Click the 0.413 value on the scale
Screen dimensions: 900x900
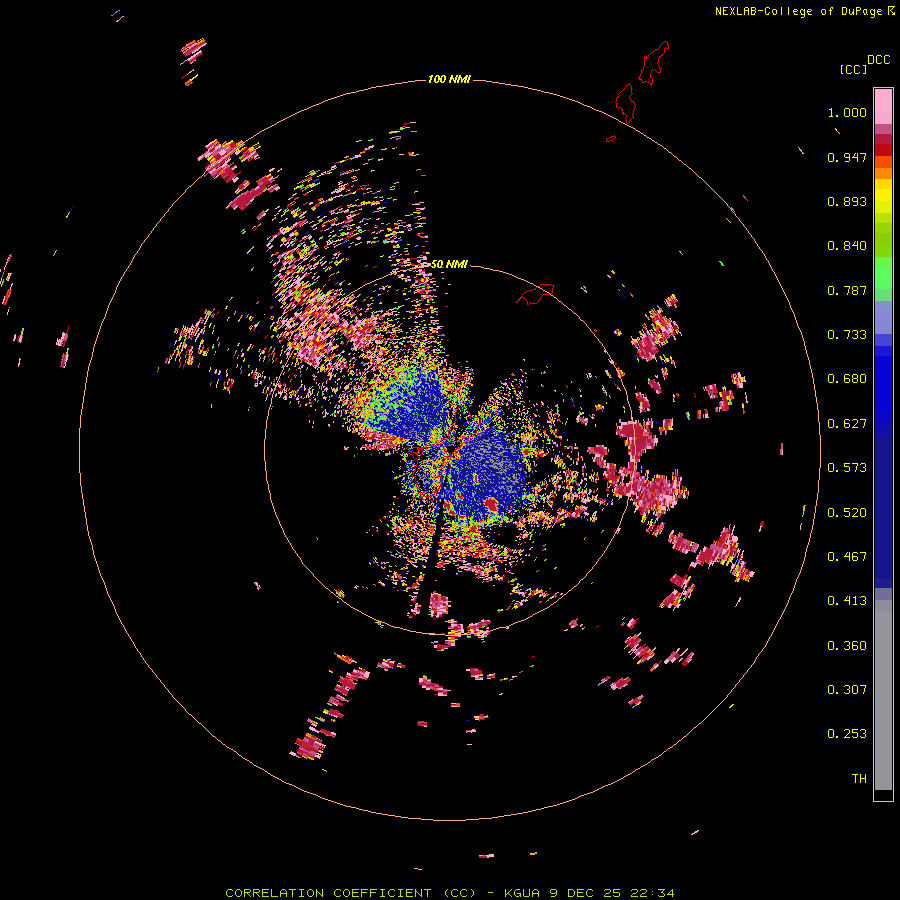coord(847,601)
